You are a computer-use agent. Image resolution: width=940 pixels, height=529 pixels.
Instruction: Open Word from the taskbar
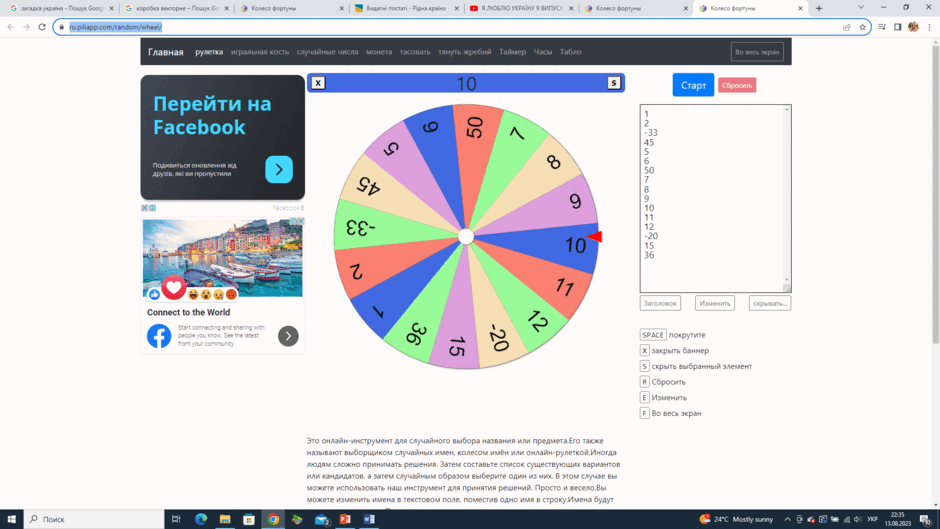pyautogui.click(x=369, y=519)
